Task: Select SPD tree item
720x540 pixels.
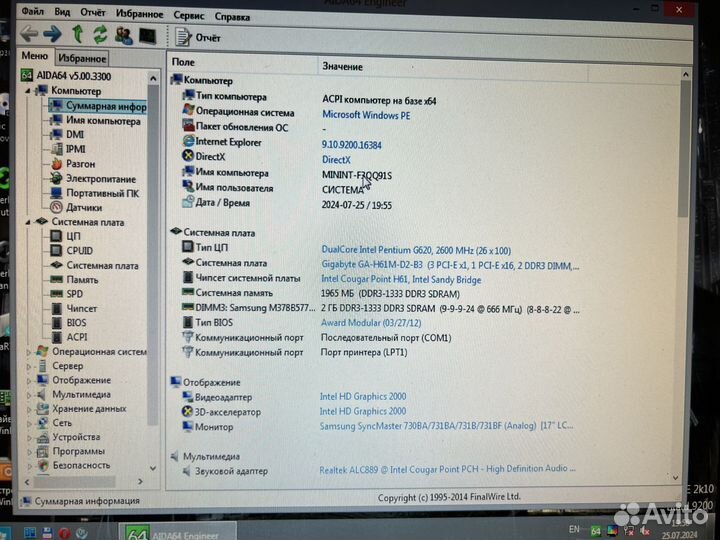Action: pyautogui.click(x=67, y=294)
